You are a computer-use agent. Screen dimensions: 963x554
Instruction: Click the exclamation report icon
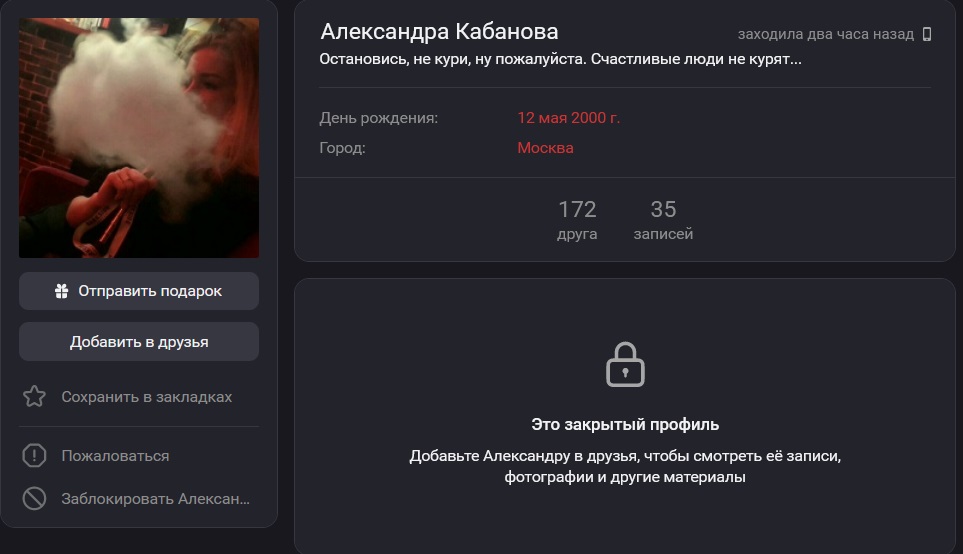[34, 456]
